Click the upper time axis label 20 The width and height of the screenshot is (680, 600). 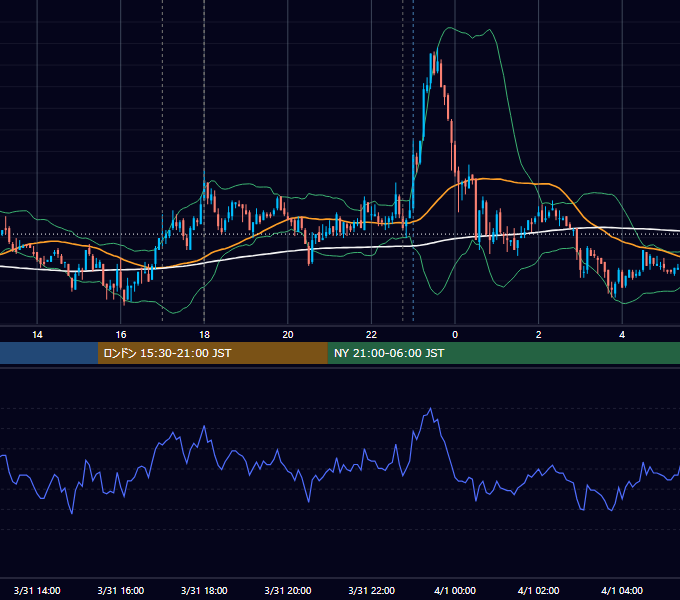click(x=288, y=335)
